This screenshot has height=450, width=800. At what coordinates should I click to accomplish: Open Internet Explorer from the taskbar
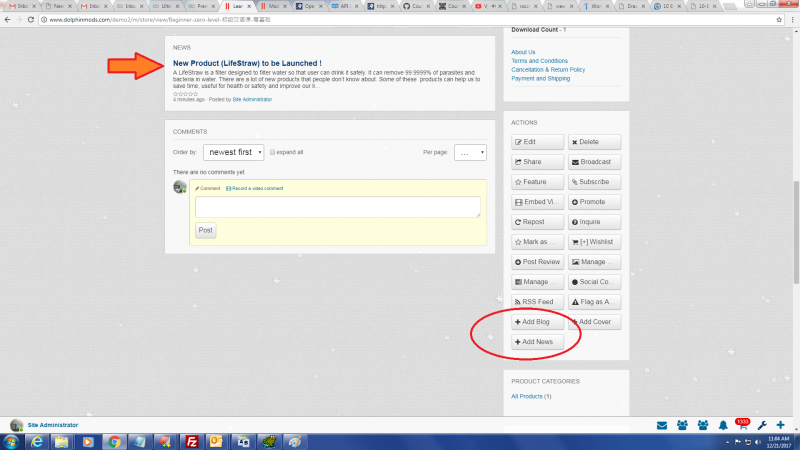point(37,442)
